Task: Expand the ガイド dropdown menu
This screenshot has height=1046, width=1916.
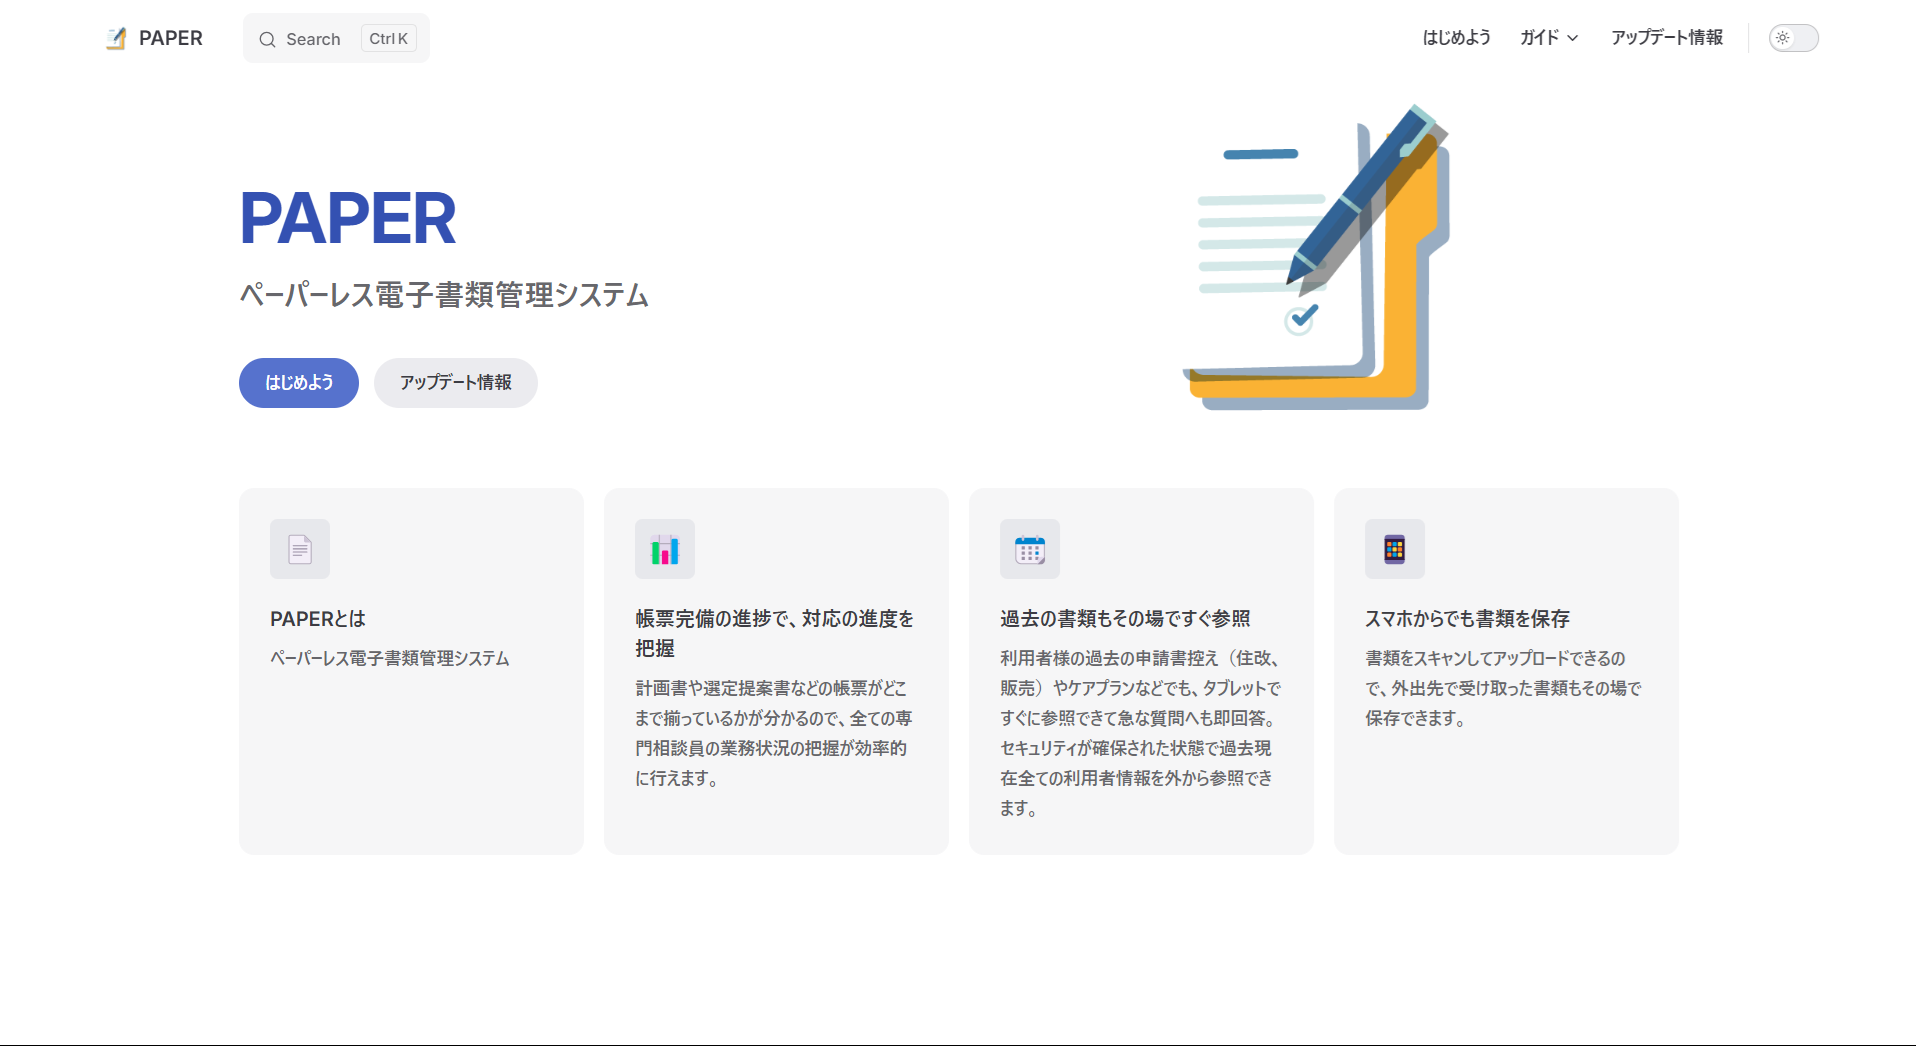Action: pos(1548,38)
